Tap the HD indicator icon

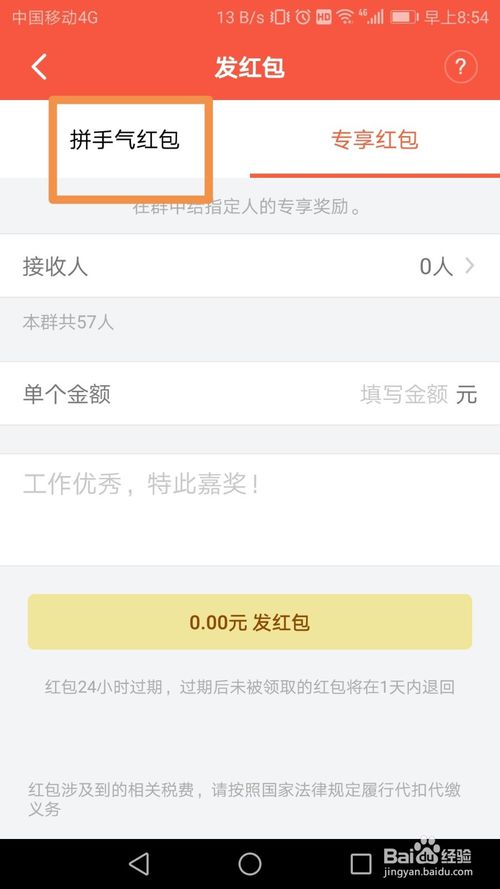[324, 18]
